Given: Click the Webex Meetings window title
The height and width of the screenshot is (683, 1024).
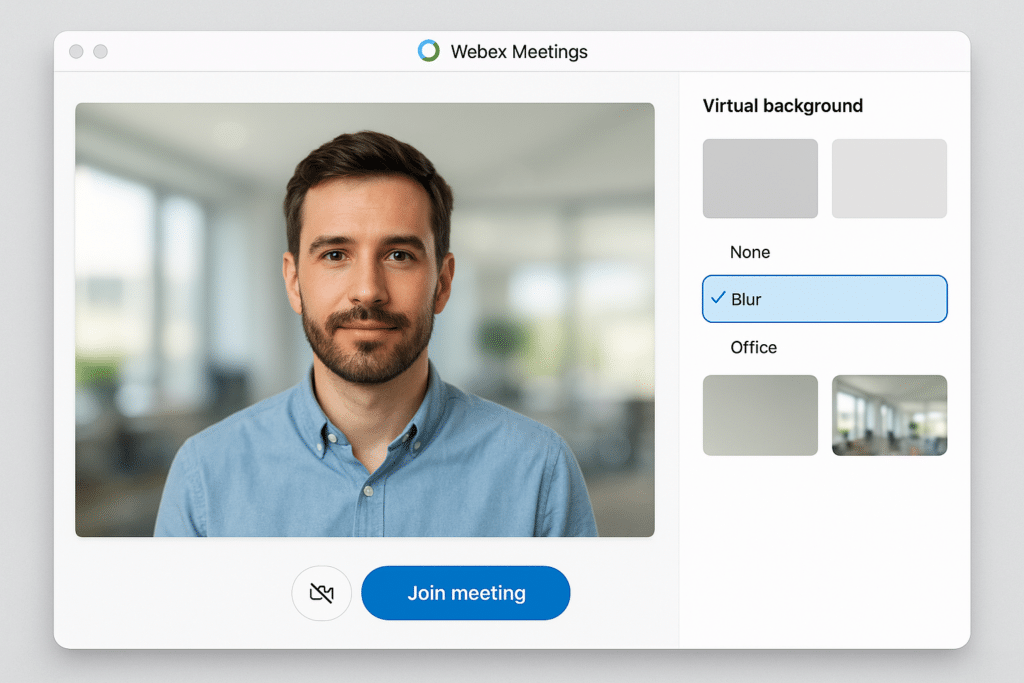Looking at the screenshot, I should pos(519,52).
